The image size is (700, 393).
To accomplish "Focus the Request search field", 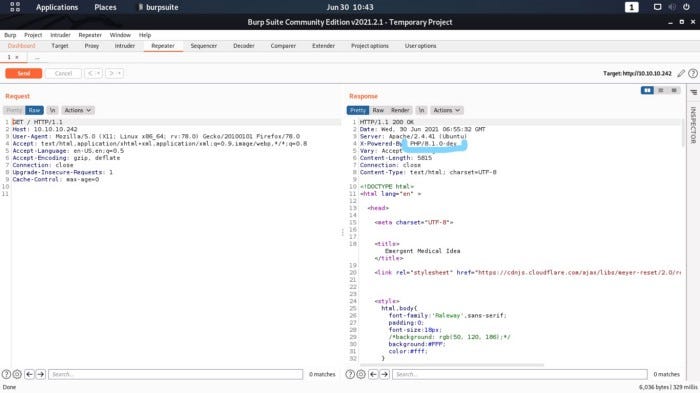I will point(175,374).
